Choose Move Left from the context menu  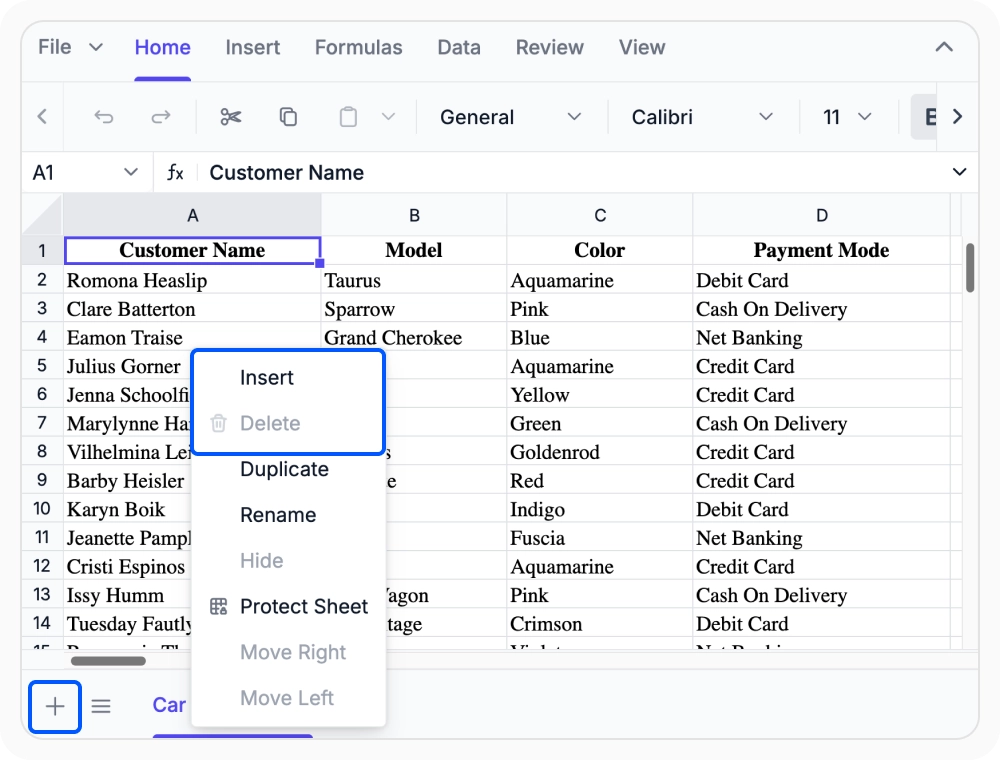288,698
